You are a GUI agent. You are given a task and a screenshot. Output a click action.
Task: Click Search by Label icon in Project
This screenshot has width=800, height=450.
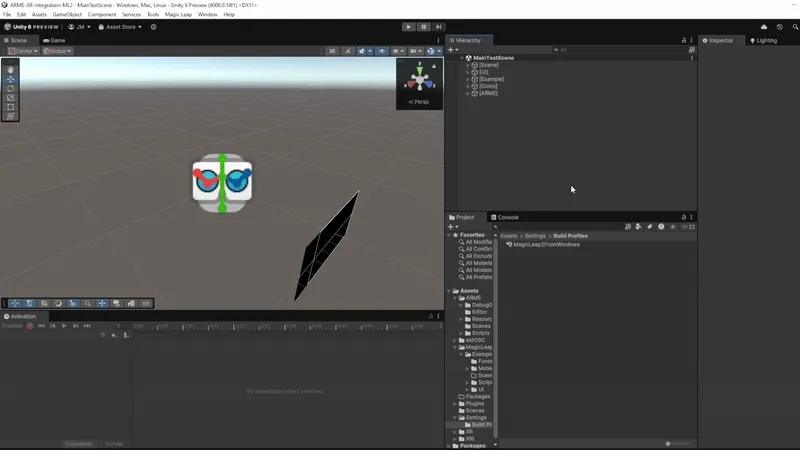[649, 227]
